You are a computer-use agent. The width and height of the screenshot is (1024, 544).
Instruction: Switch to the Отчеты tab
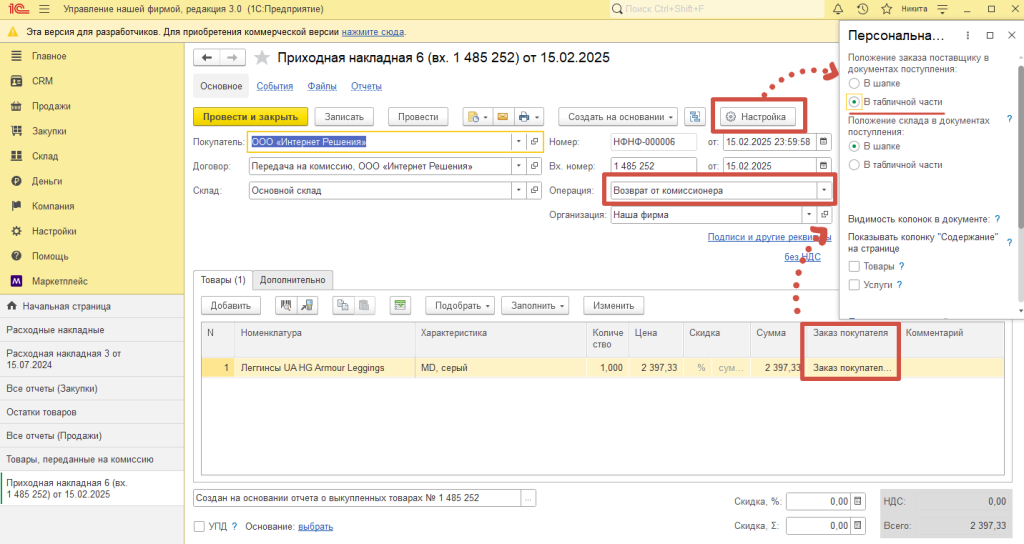(366, 86)
